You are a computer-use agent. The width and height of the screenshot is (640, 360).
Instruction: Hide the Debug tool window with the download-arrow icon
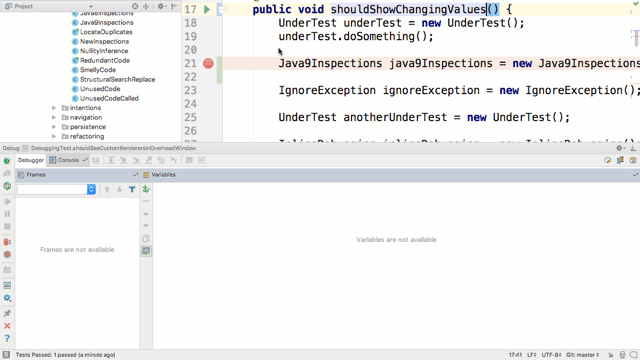click(x=633, y=148)
